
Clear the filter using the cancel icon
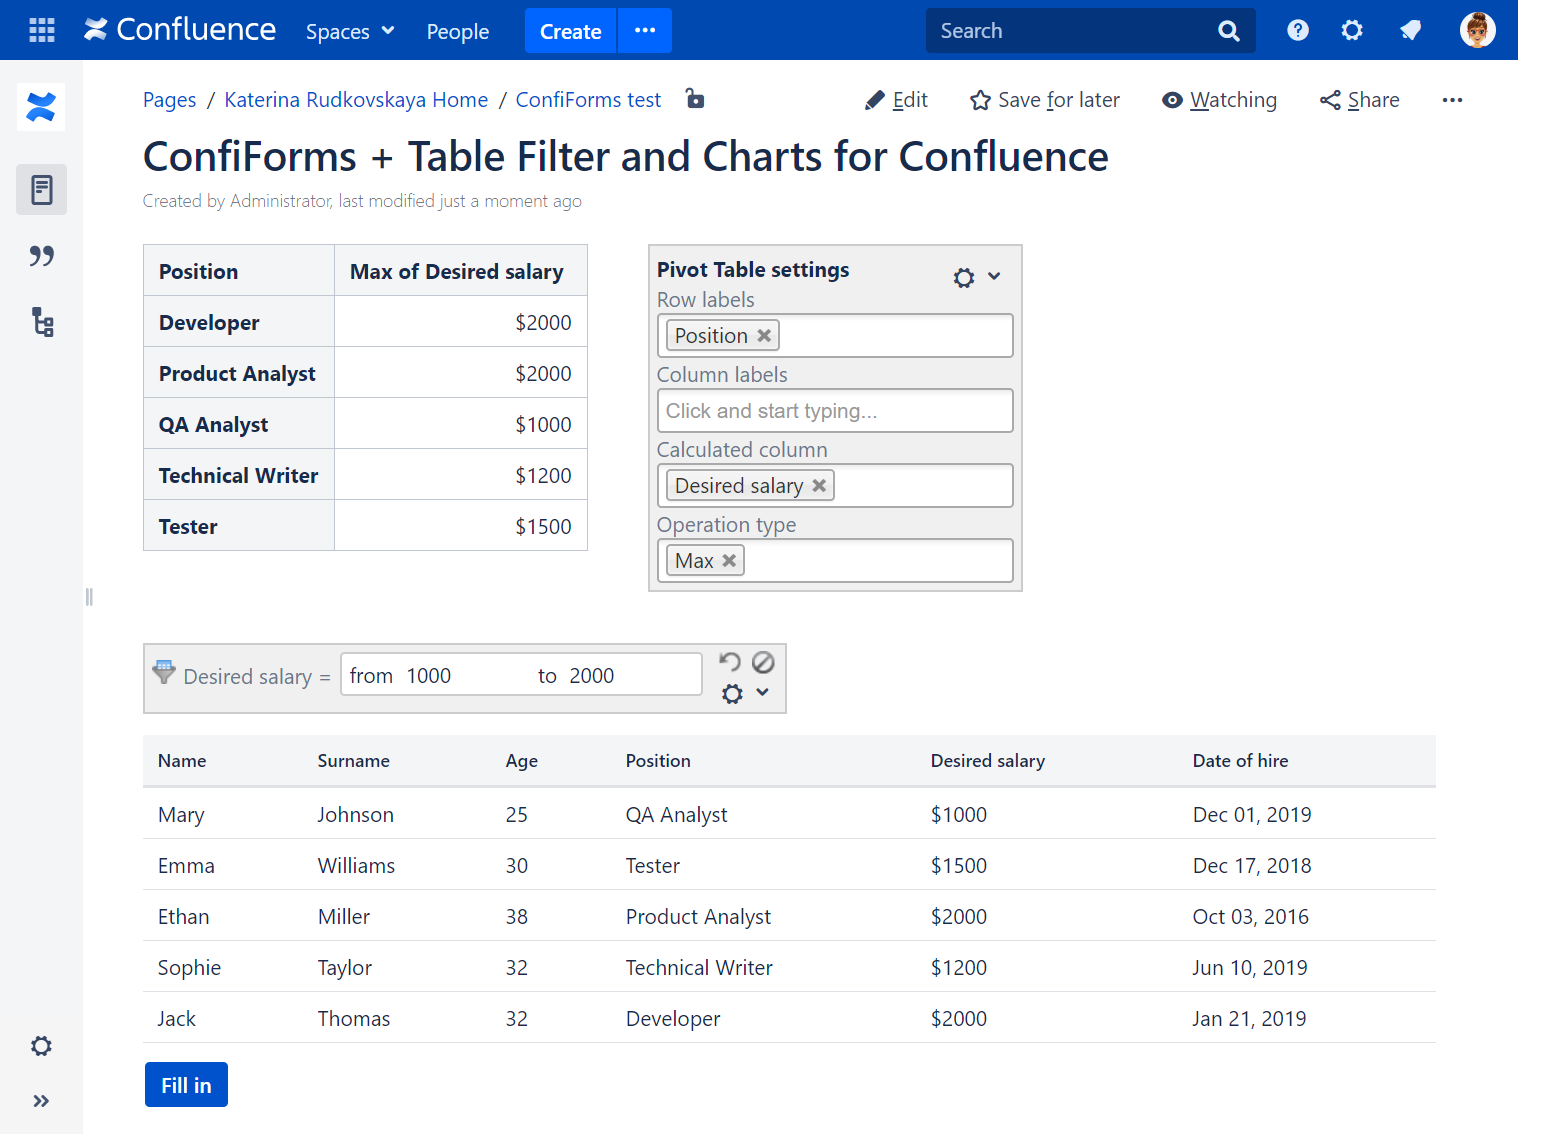(763, 661)
